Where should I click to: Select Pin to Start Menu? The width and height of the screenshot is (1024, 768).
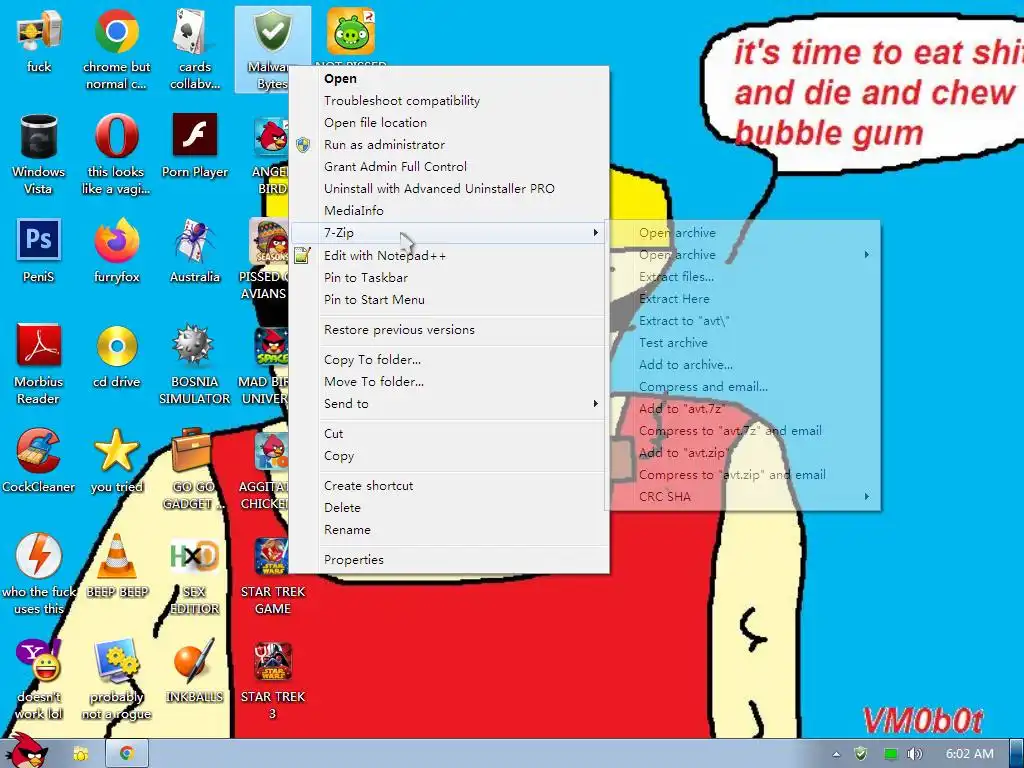pos(449,300)
